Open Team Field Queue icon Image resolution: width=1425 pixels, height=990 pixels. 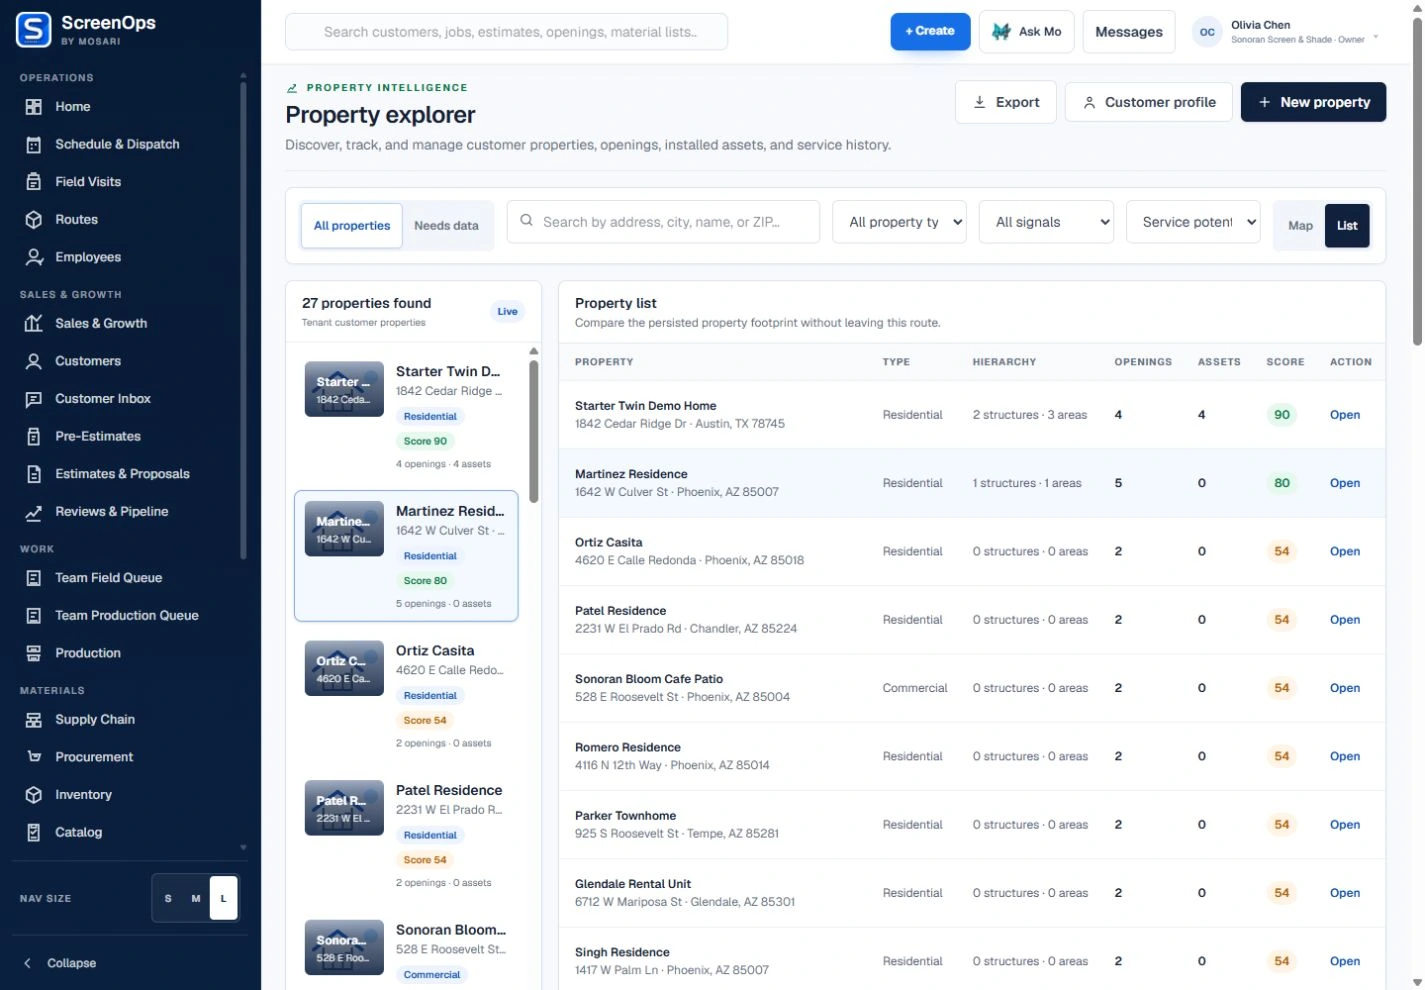33,578
